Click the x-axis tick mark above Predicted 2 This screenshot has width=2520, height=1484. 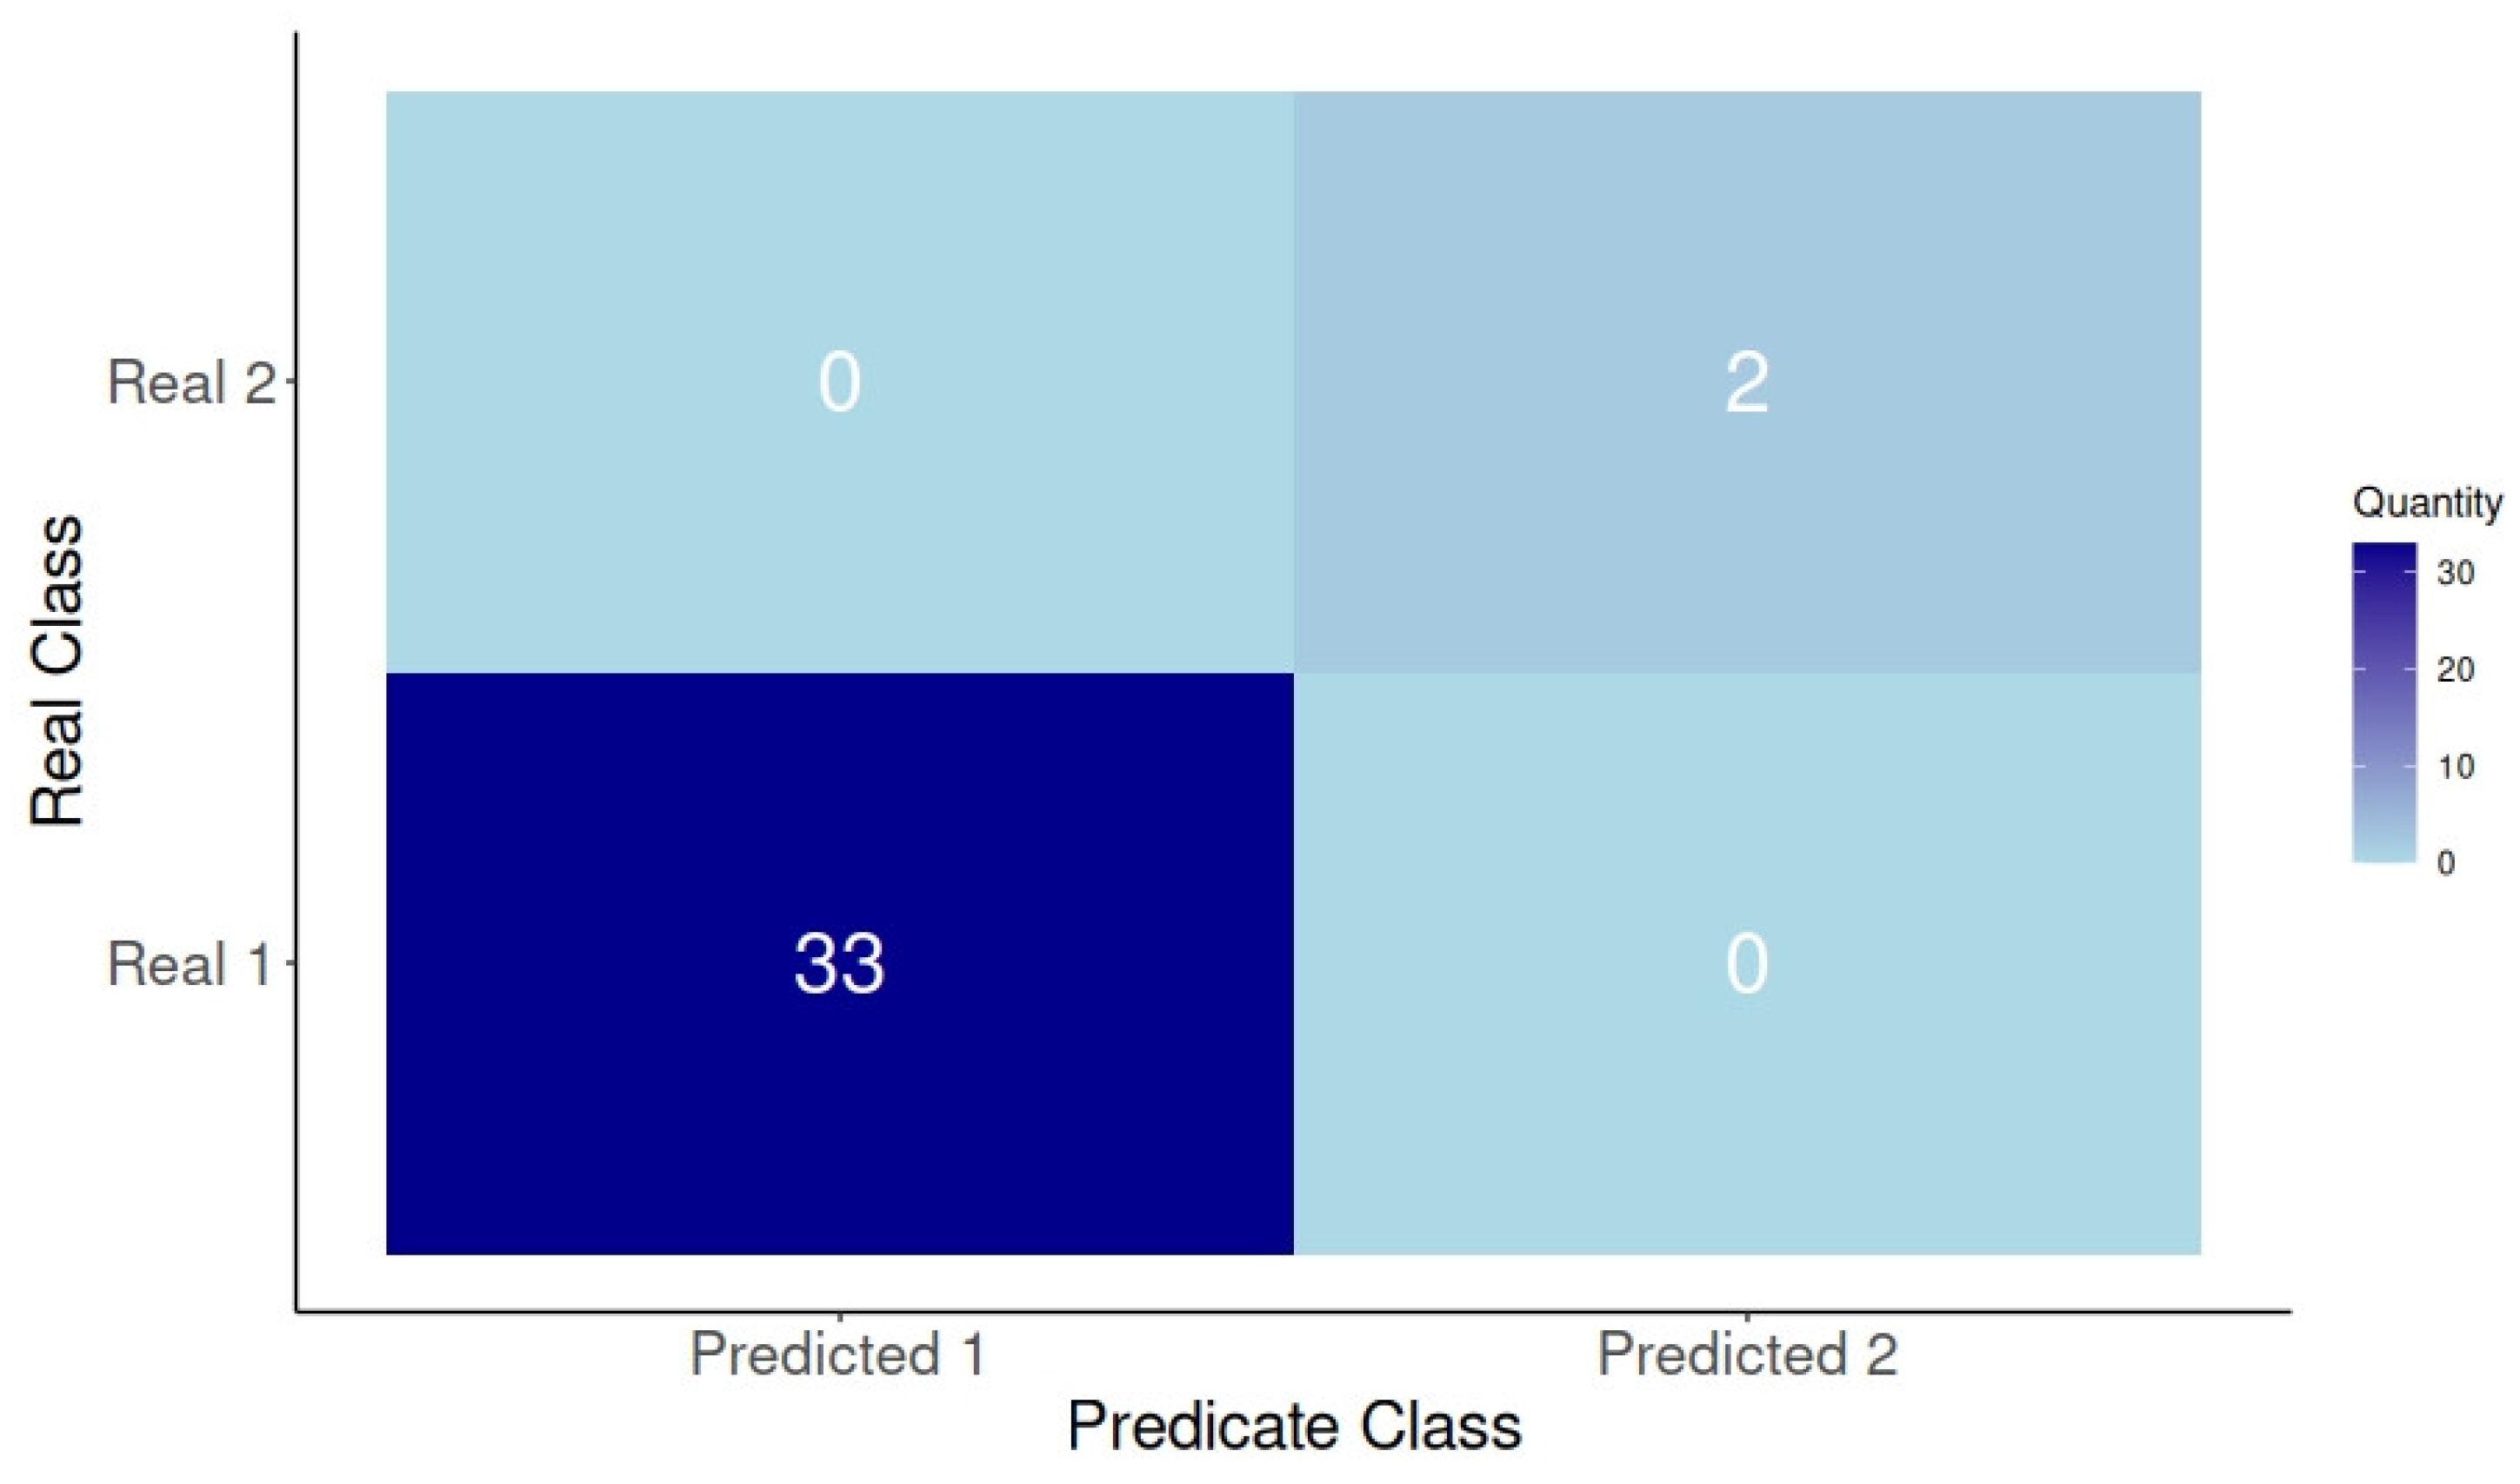coord(1746,1317)
